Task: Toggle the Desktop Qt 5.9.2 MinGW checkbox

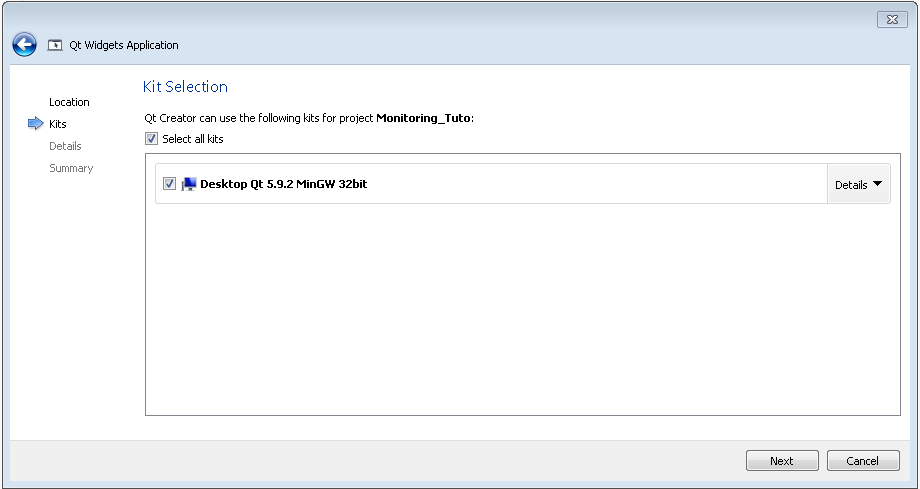Action: click(170, 184)
